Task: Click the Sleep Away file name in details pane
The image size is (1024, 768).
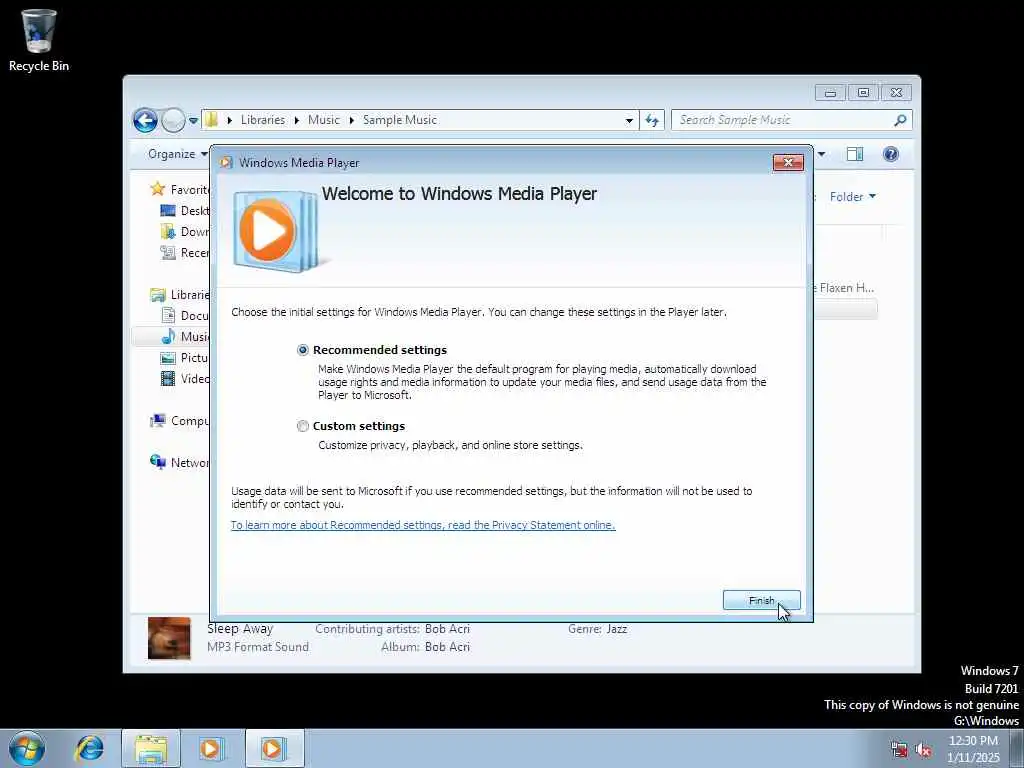Action: 240,629
